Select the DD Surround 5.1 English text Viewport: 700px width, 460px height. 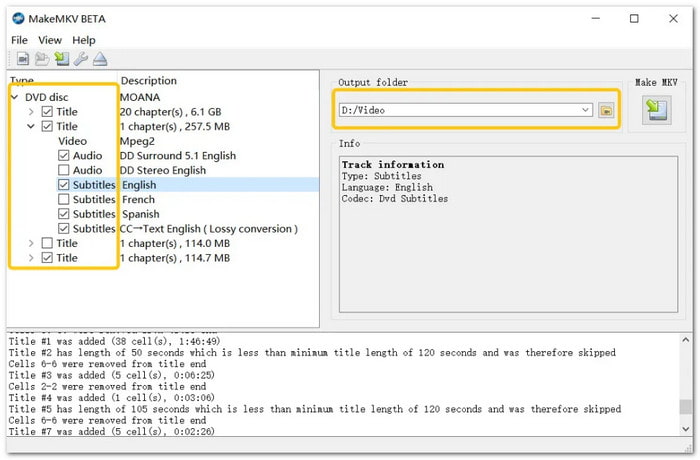[178, 156]
